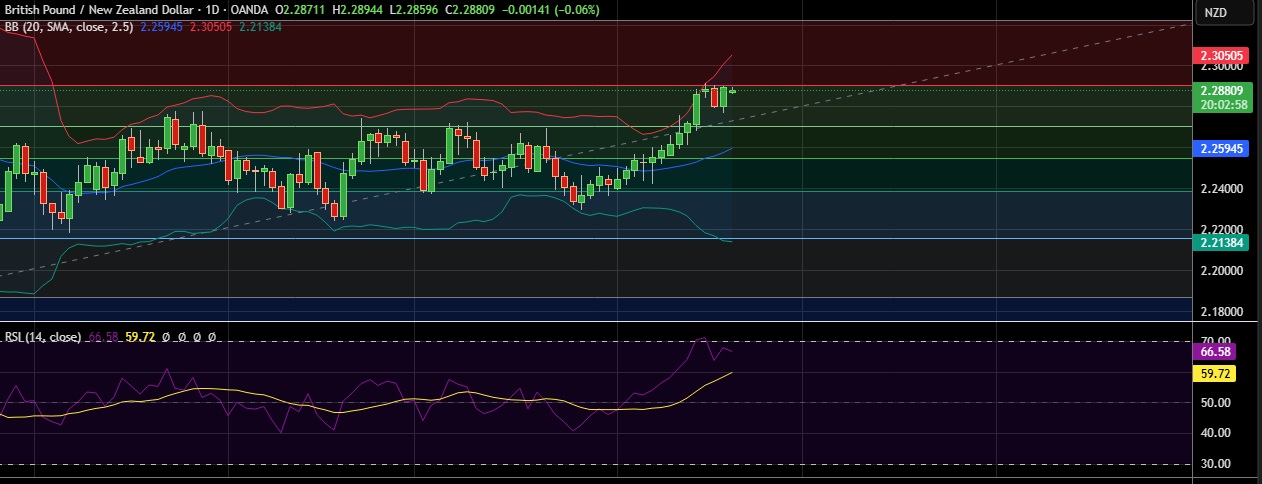Click the purple 66.58 RSI axis label

(x=1217, y=351)
